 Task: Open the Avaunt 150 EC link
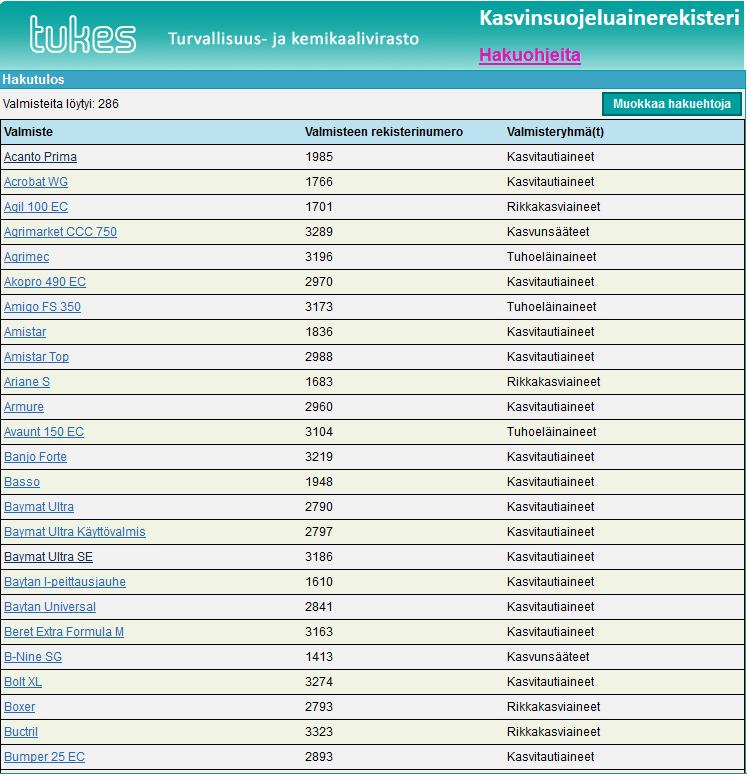[44, 432]
